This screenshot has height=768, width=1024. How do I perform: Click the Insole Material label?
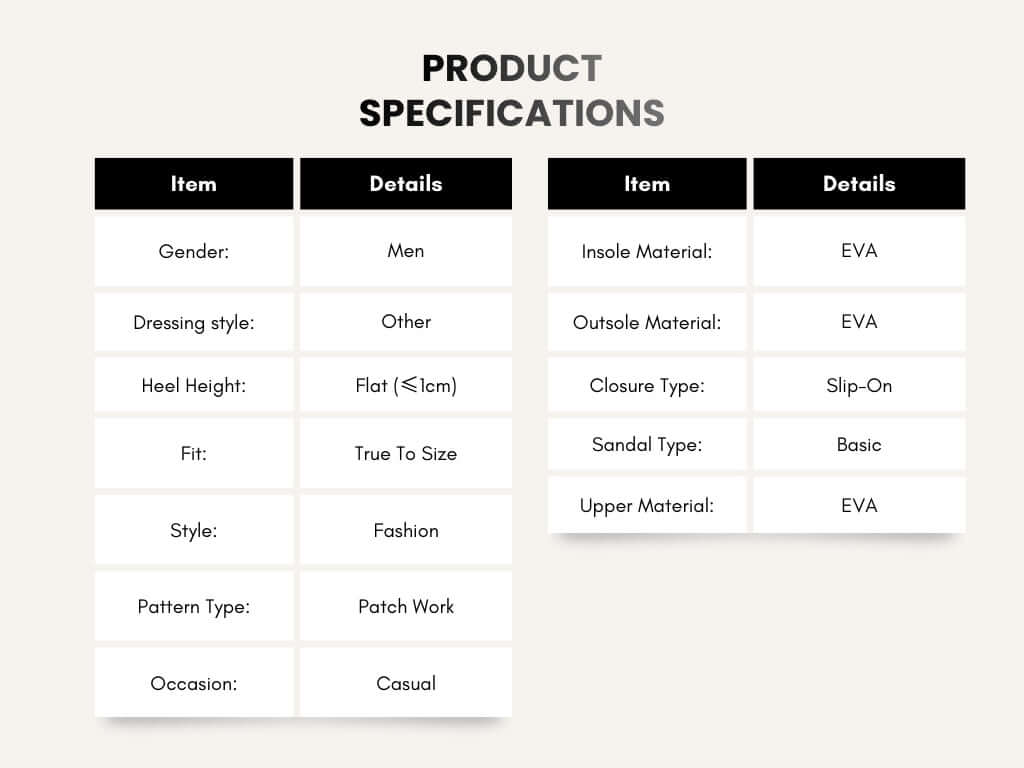[x=646, y=252]
